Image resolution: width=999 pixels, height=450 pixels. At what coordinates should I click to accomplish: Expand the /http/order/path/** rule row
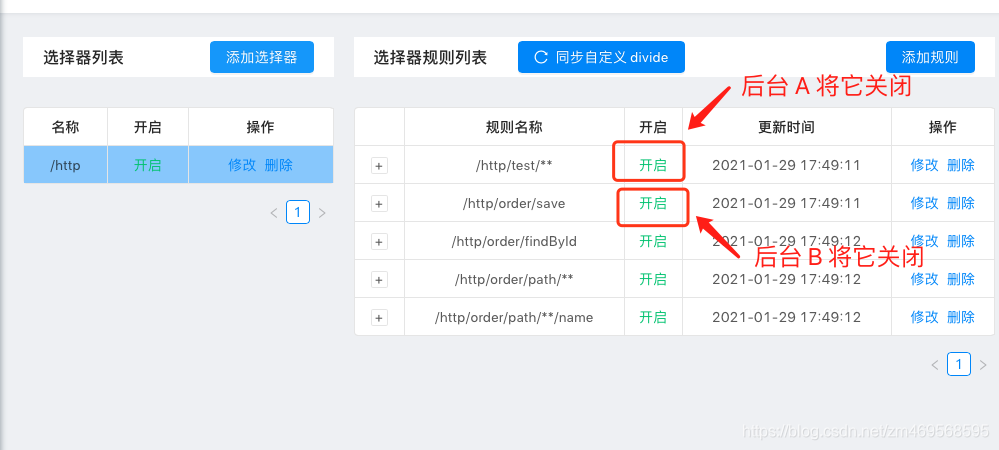click(x=379, y=279)
